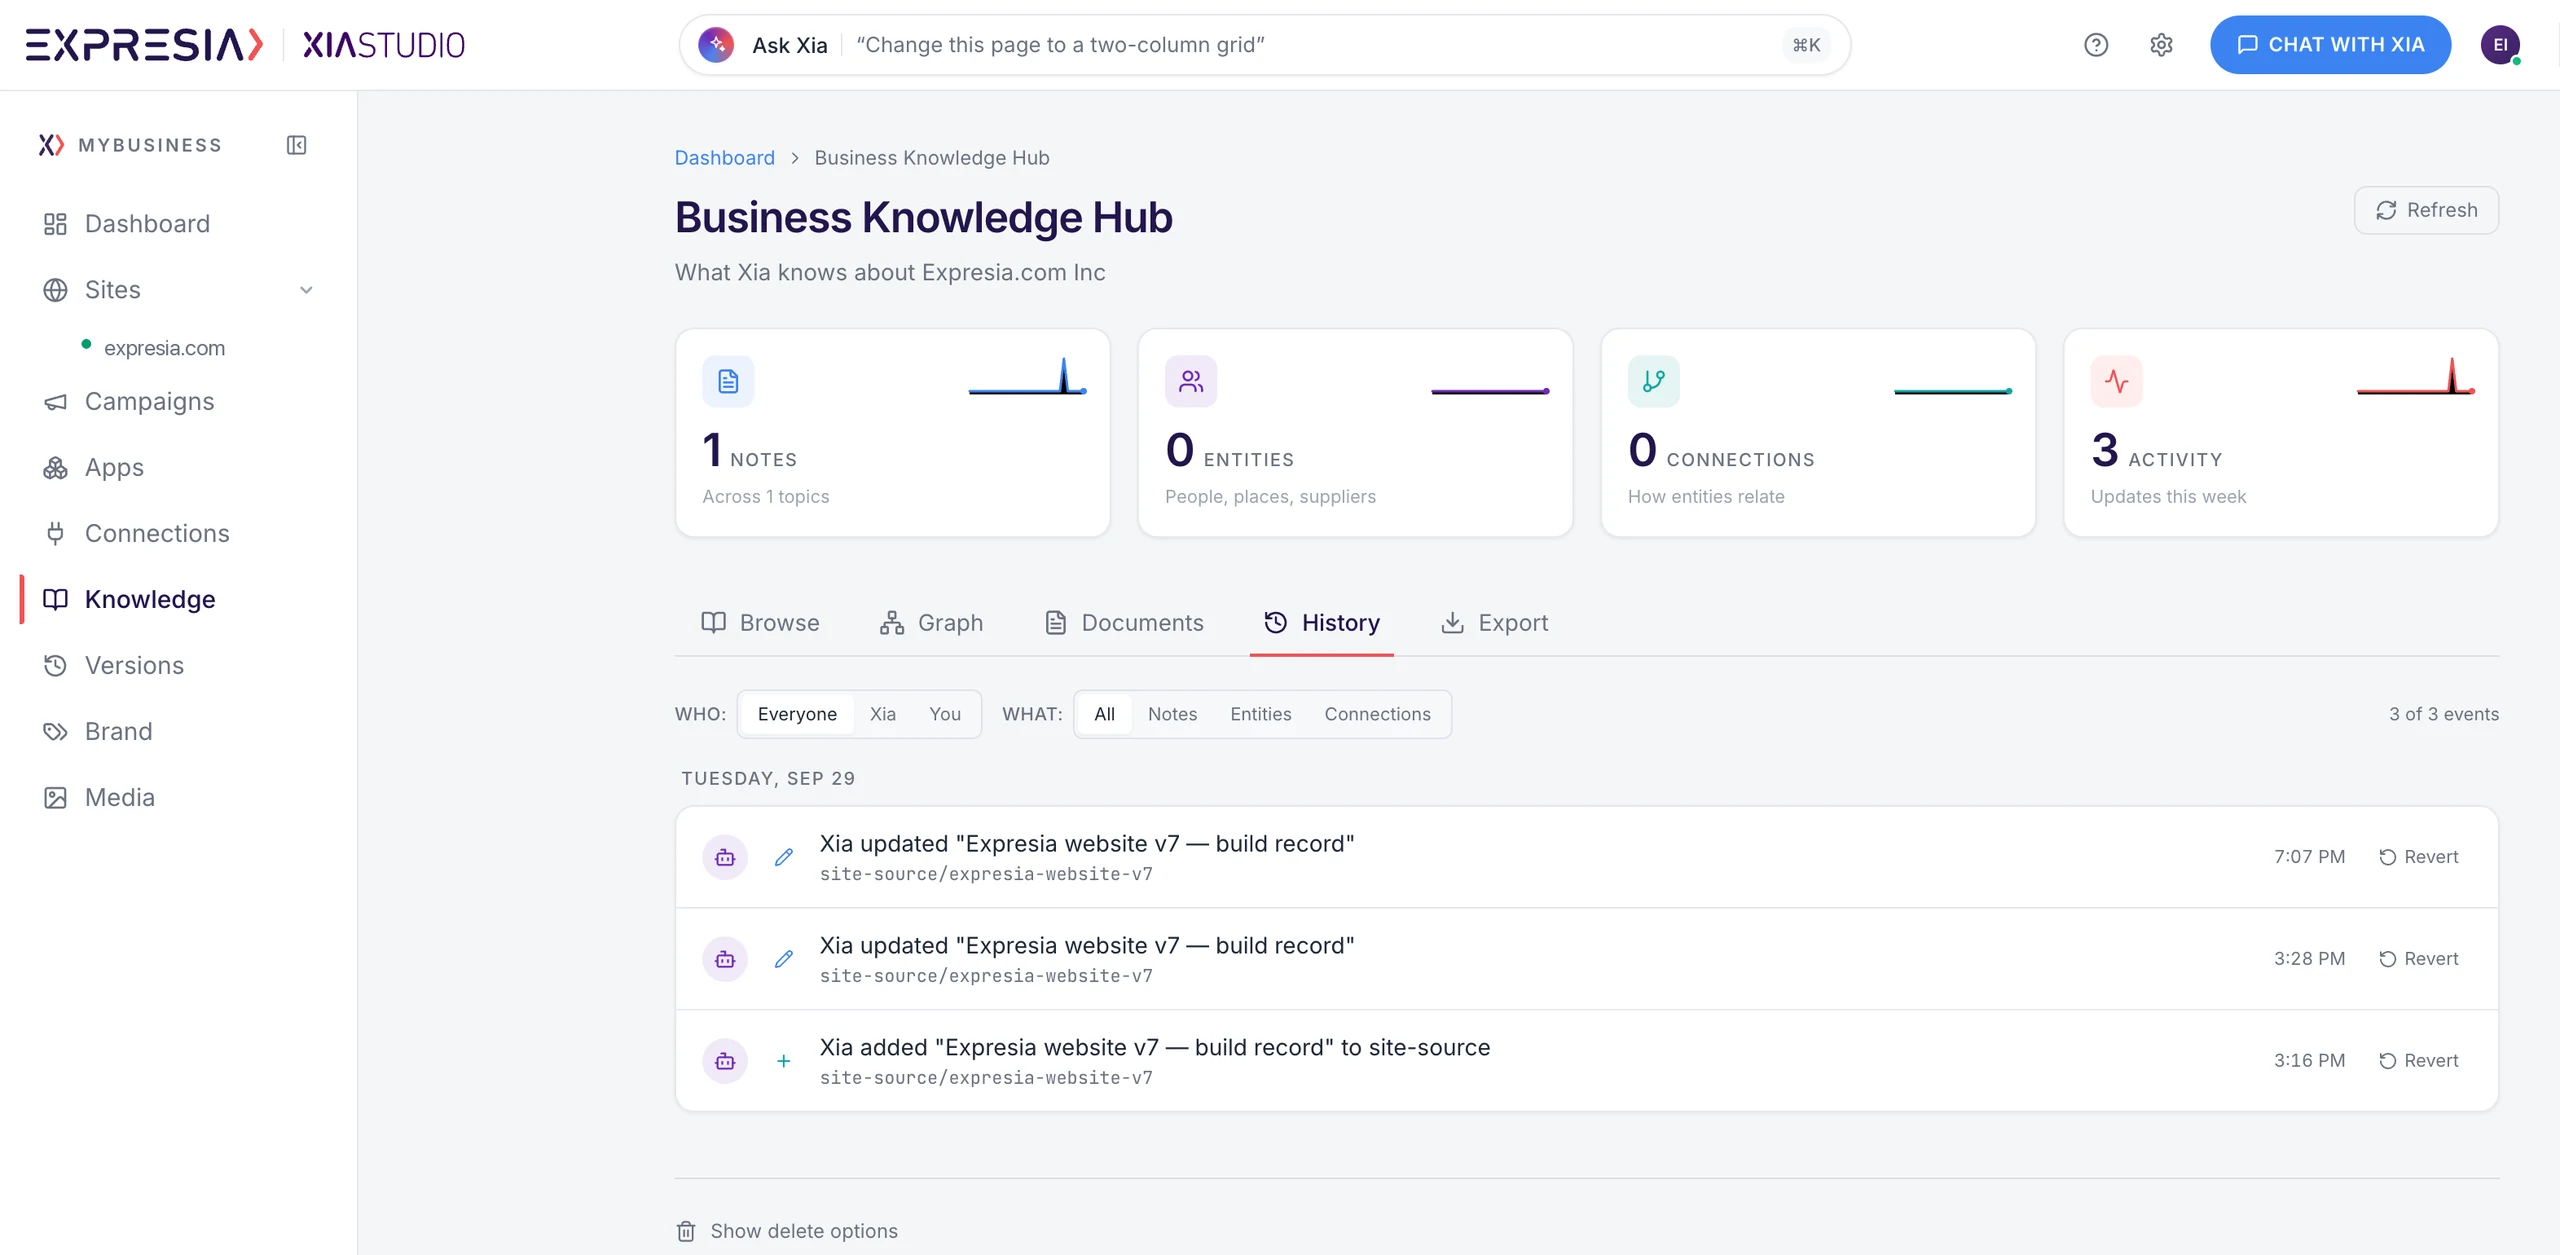This screenshot has width=2560, height=1255.
Task: Click the plus icon on 3:16 PM event
Action: pyautogui.click(x=784, y=1061)
